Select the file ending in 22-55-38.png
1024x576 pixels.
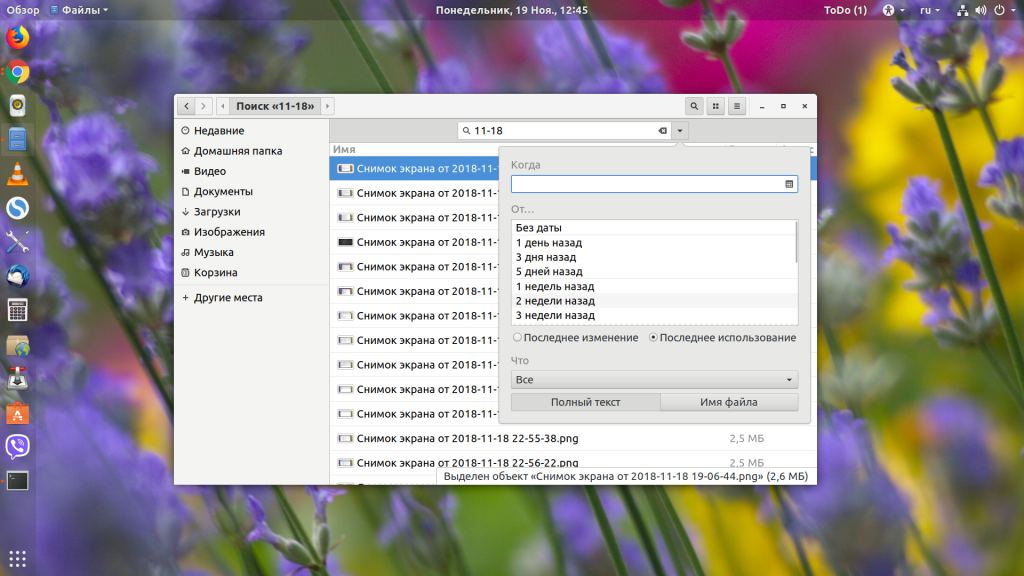point(573,438)
